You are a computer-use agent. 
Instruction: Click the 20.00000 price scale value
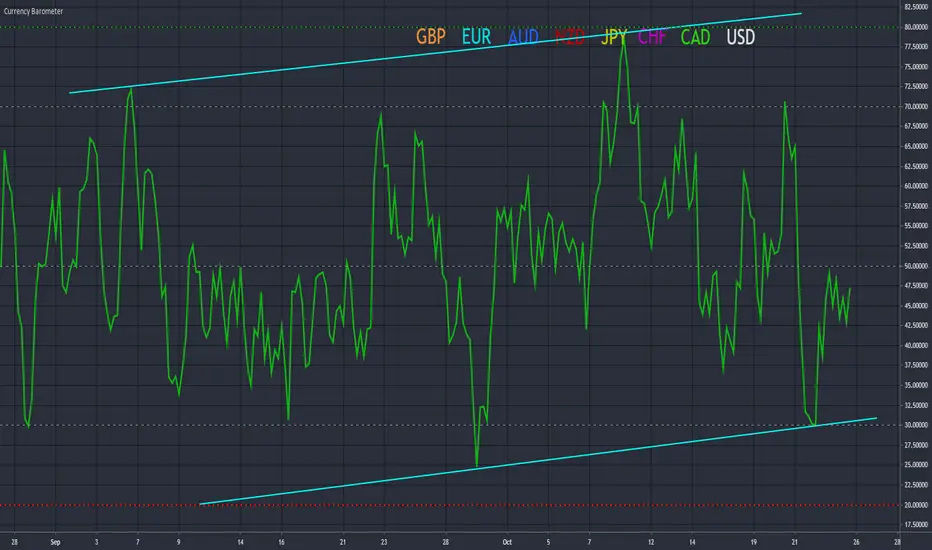pyautogui.click(x=916, y=505)
